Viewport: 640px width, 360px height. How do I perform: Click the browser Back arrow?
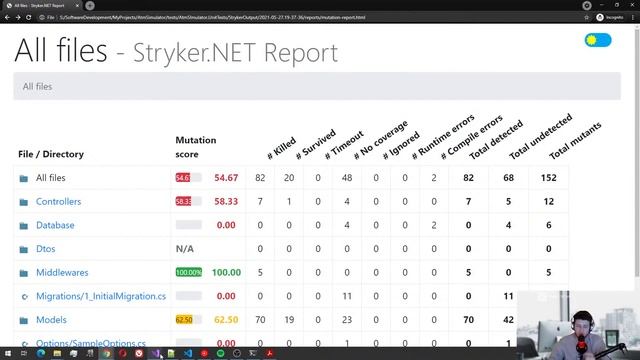(x=7, y=17)
